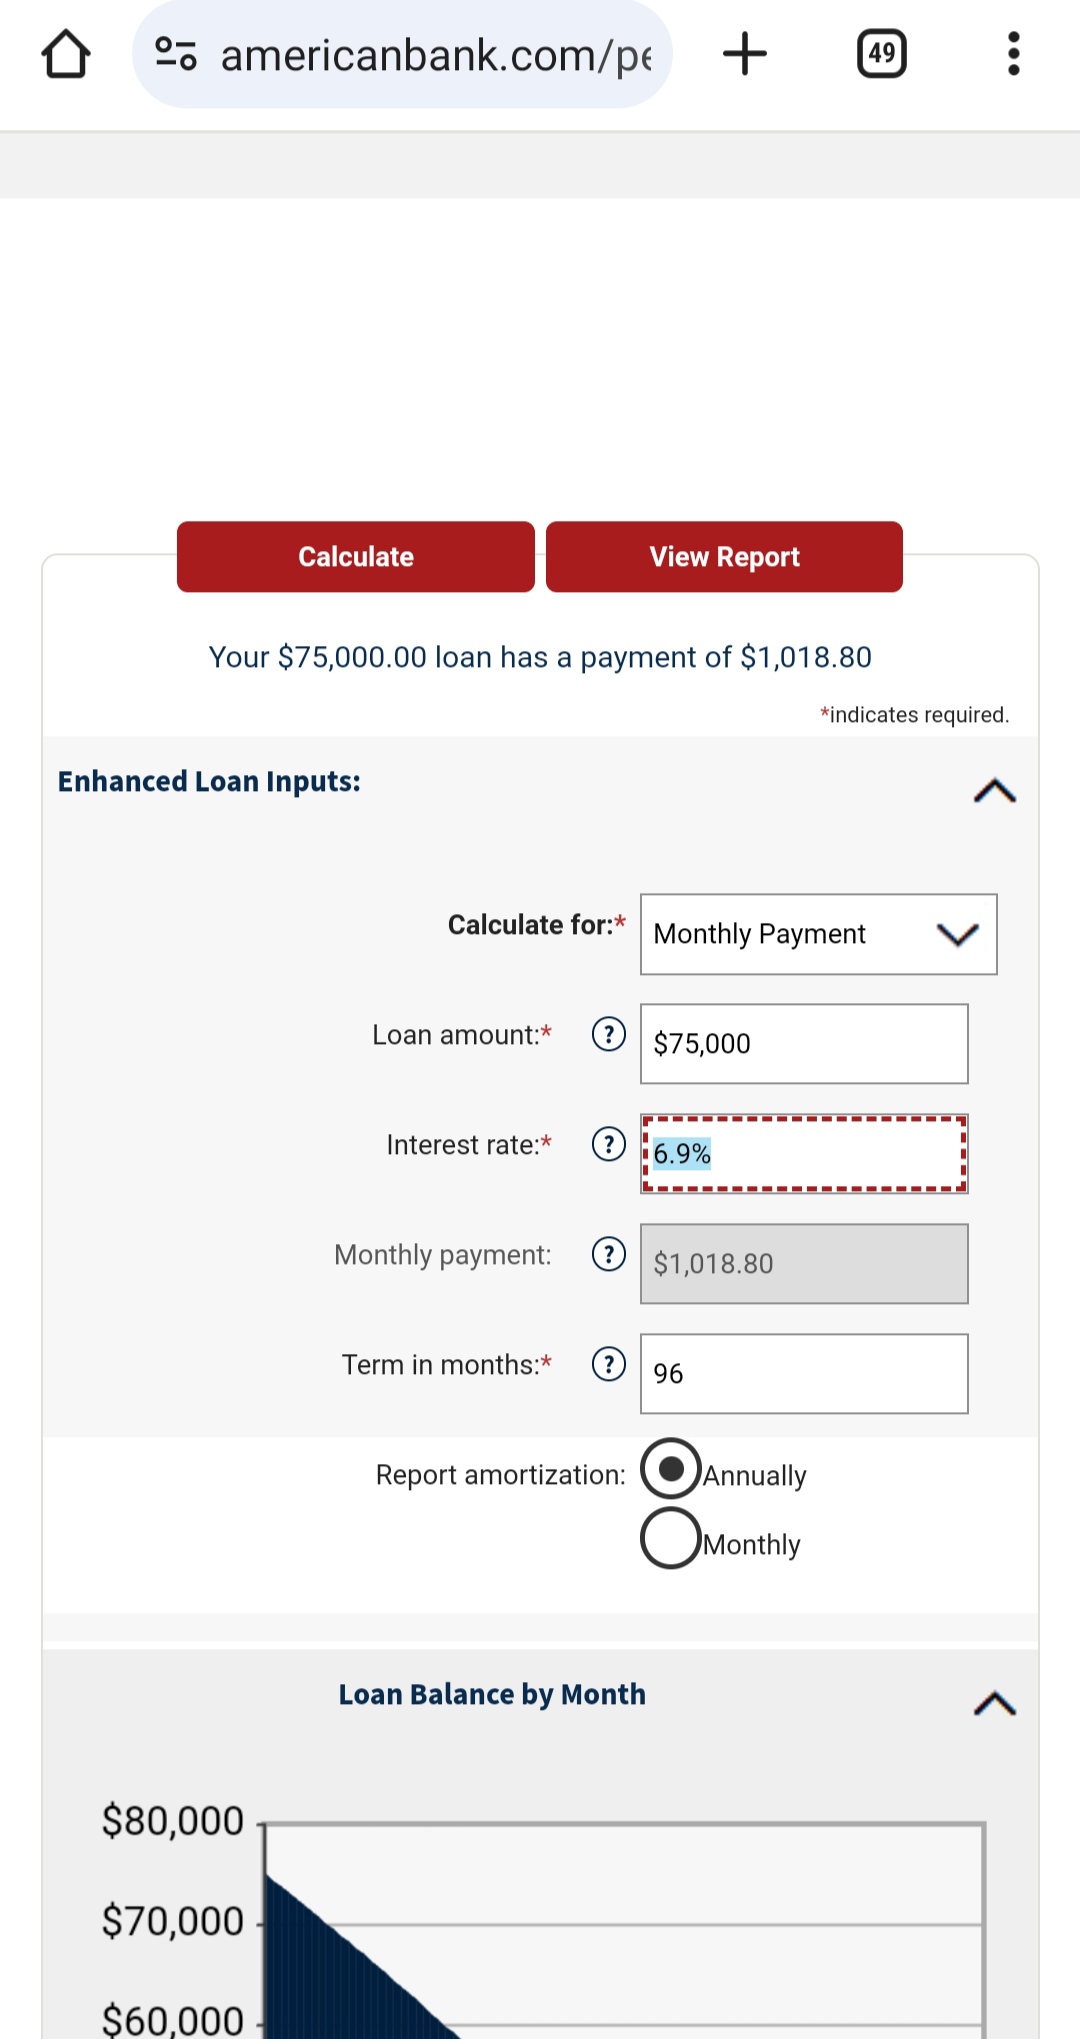Open site info icon in address bar
This screenshot has width=1080, height=2039.
(175, 54)
